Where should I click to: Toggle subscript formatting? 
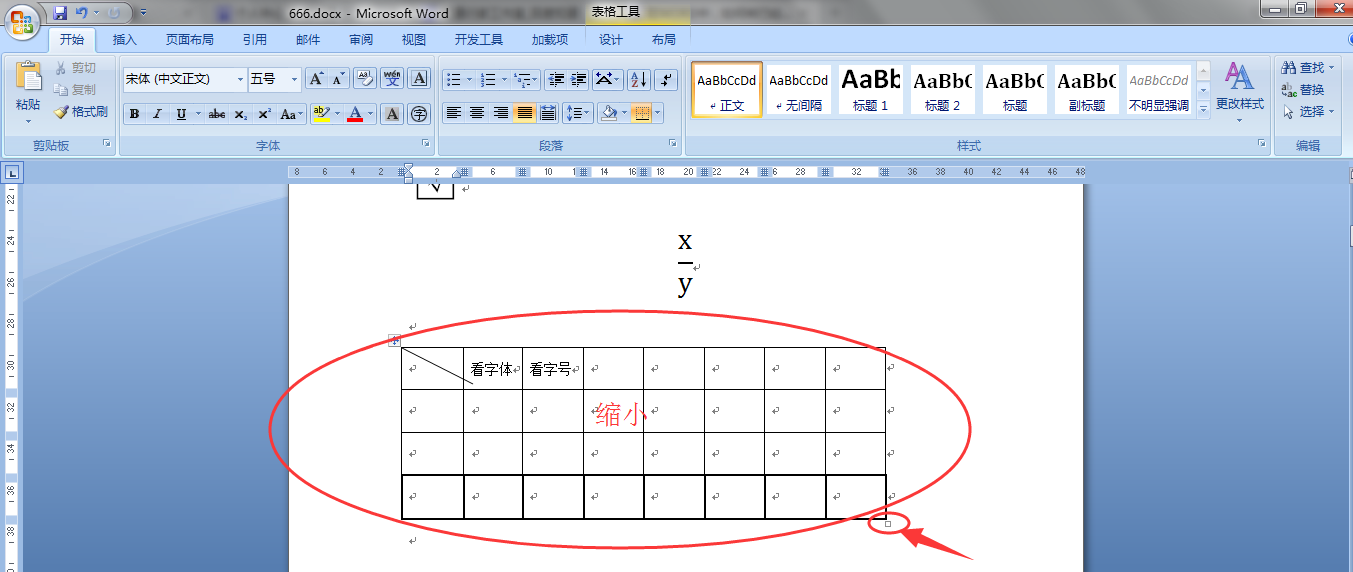click(241, 114)
